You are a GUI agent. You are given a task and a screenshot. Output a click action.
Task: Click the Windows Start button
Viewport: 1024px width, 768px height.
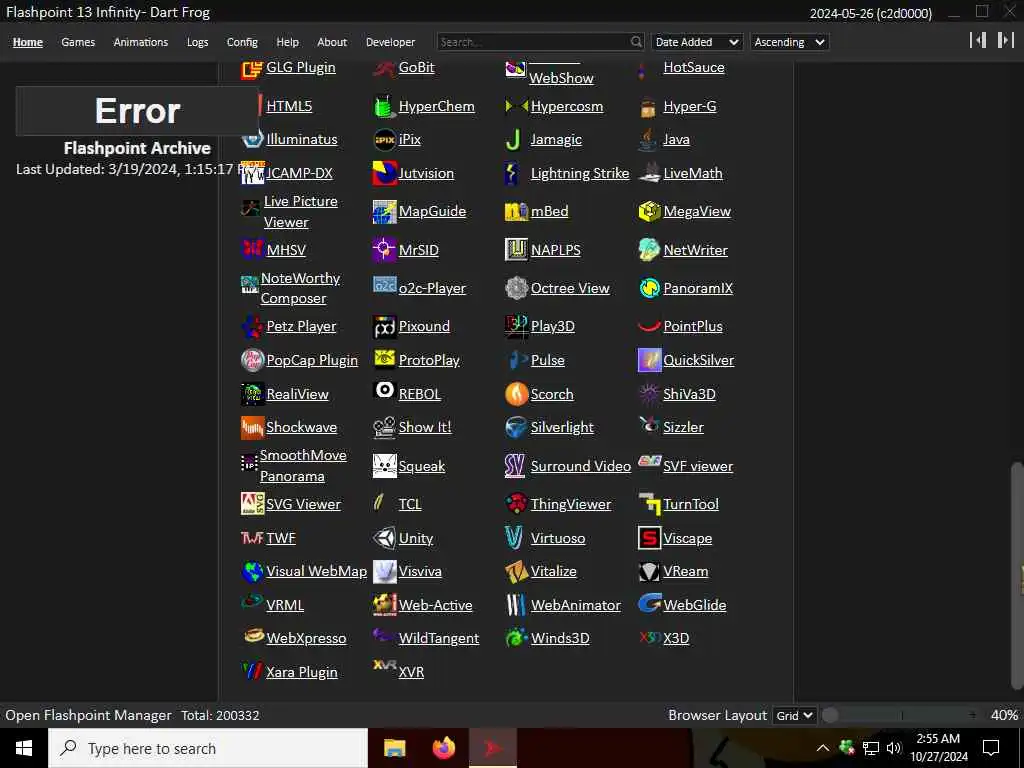click(24, 748)
